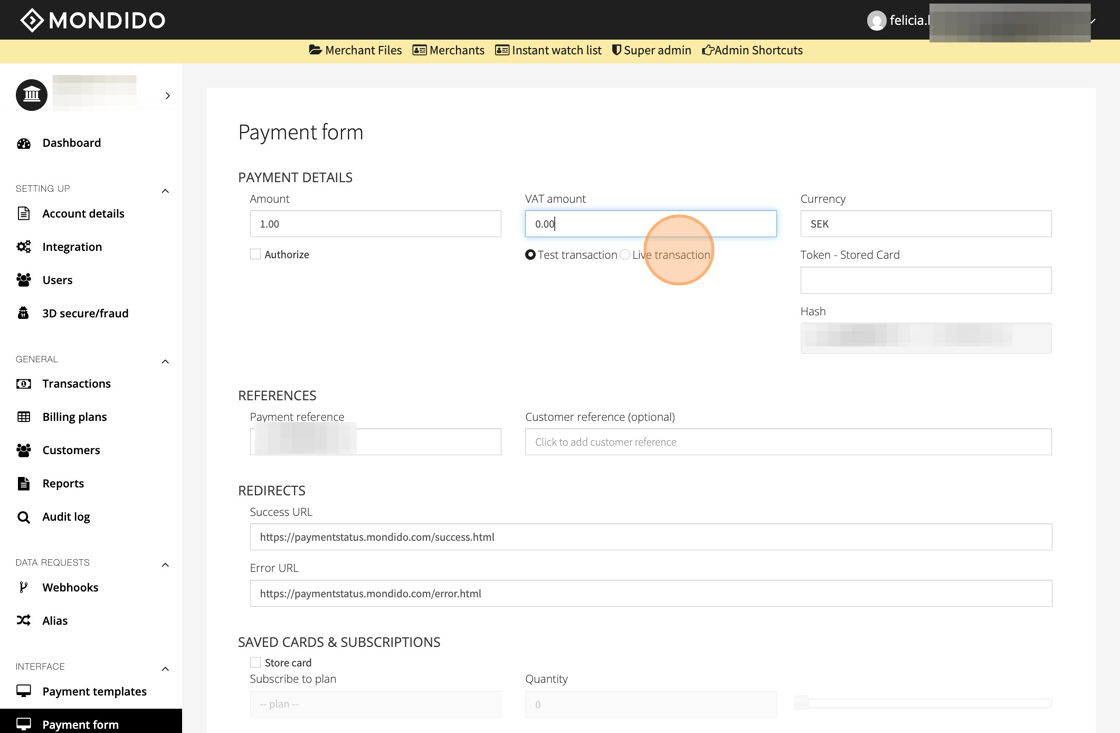Click the Merchant Files folder icon

pyautogui.click(x=315, y=50)
